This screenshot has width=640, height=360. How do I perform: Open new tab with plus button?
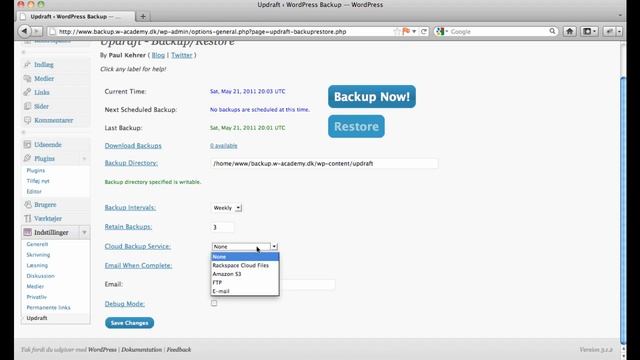pos(143,16)
